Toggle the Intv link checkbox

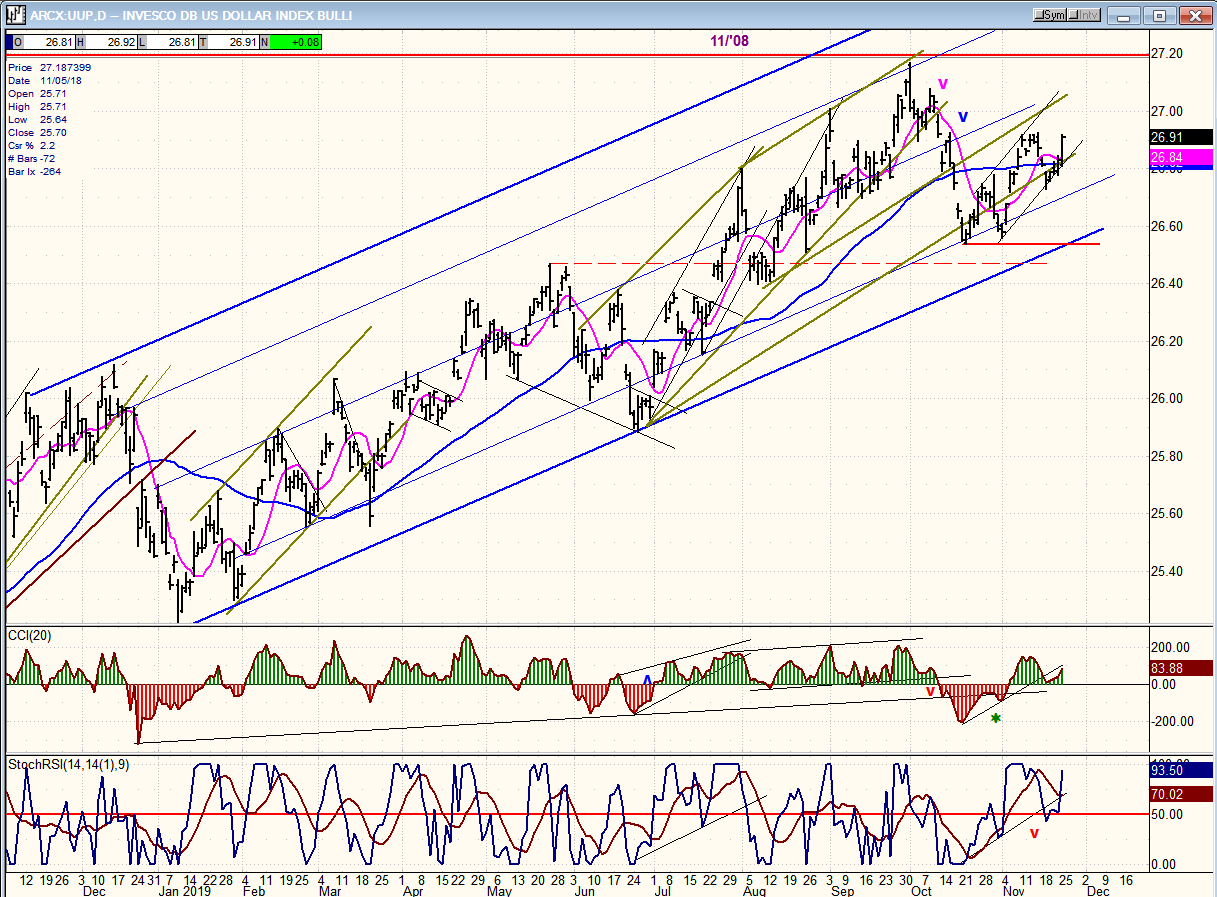pyautogui.click(x=1086, y=15)
